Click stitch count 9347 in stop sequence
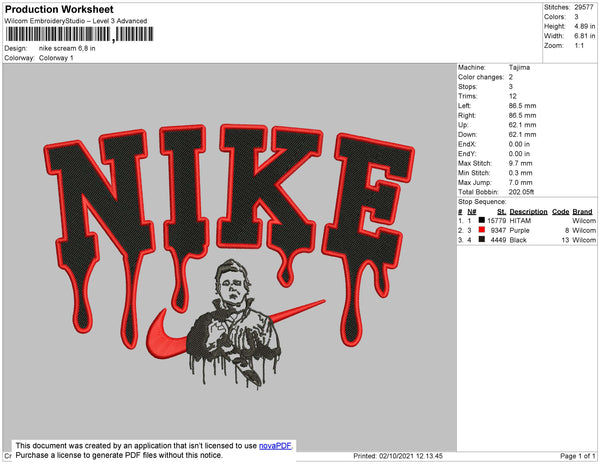The height and width of the screenshot is (464, 600). (498, 230)
